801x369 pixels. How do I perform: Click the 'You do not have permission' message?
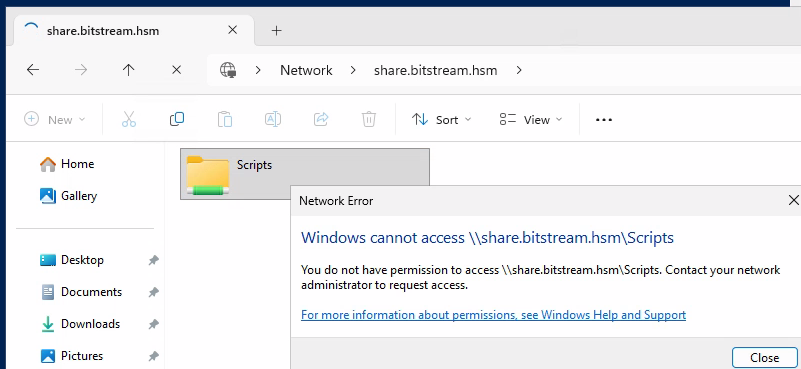pos(540,277)
